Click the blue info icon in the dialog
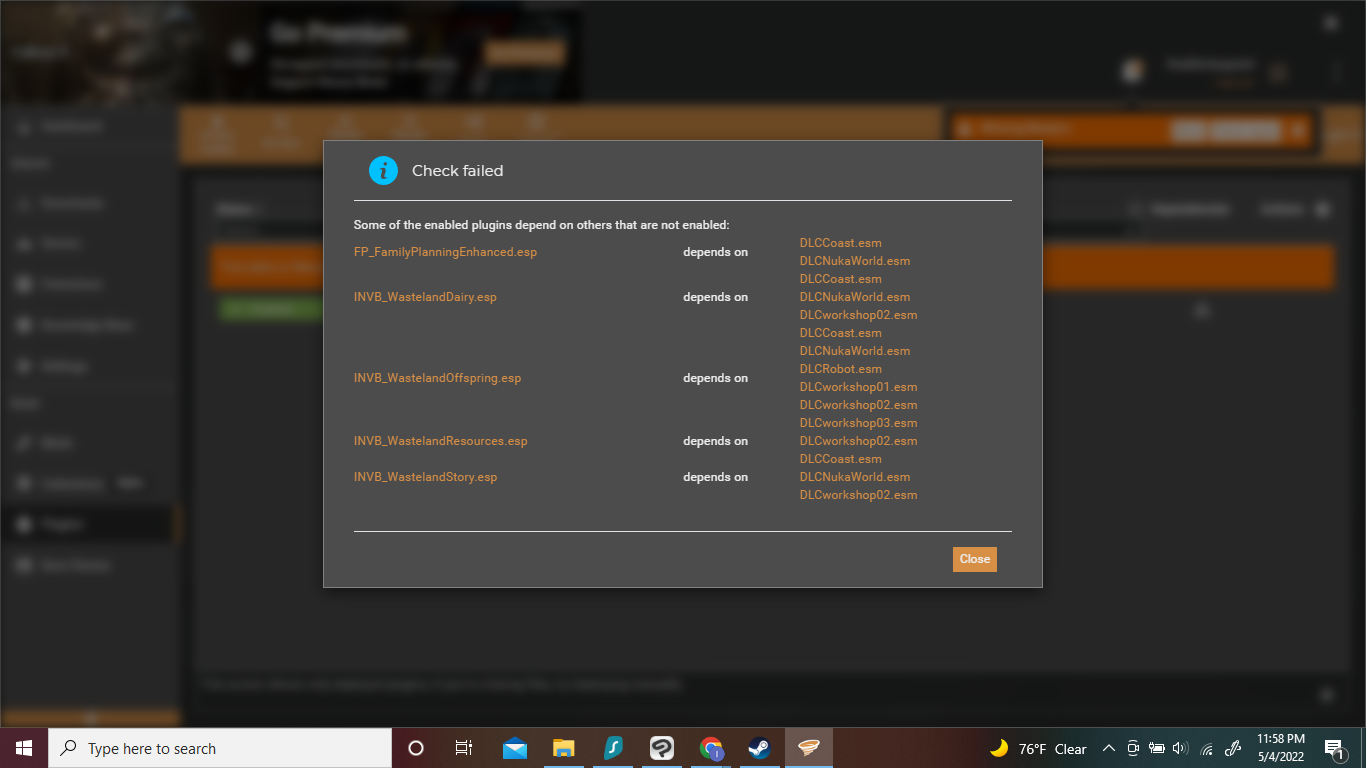Screen dimensions: 1366x768 [383, 170]
